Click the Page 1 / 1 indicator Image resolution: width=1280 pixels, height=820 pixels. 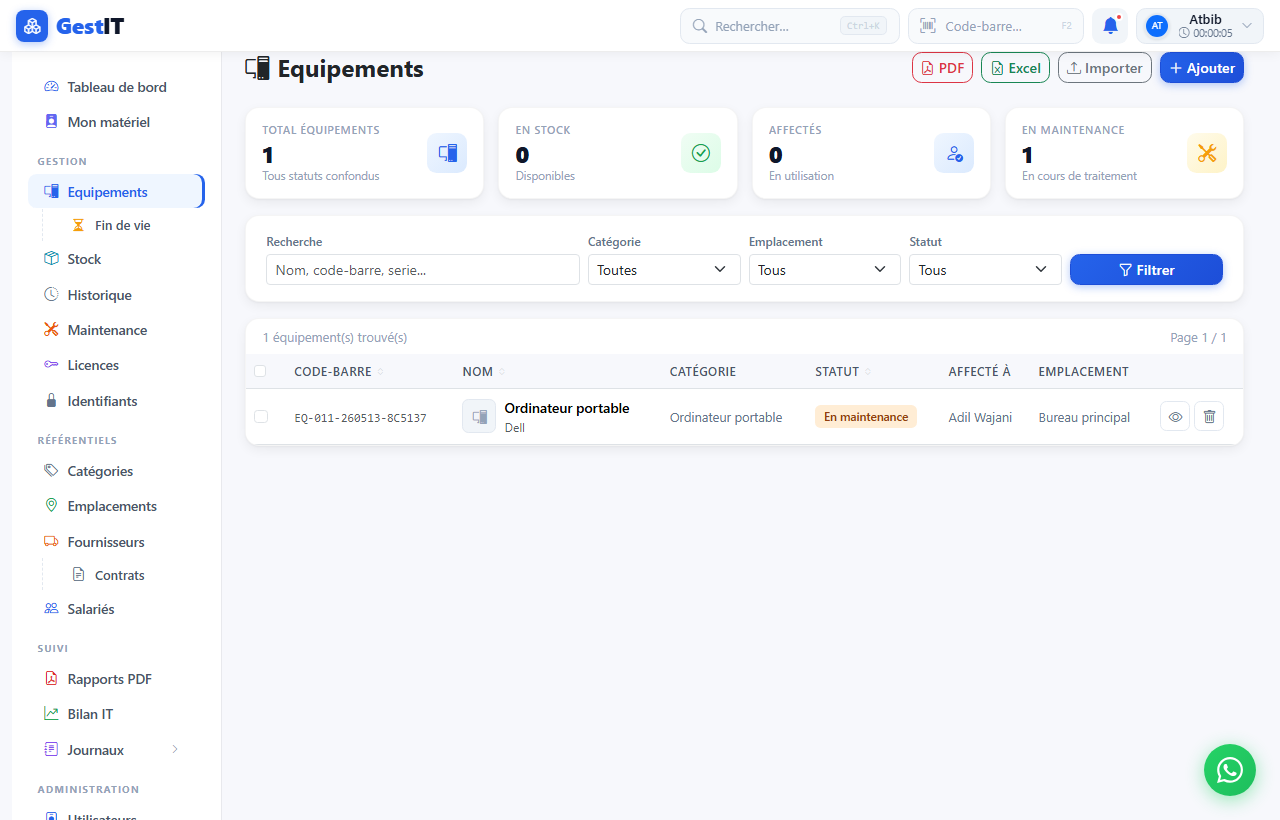tap(1198, 338)
